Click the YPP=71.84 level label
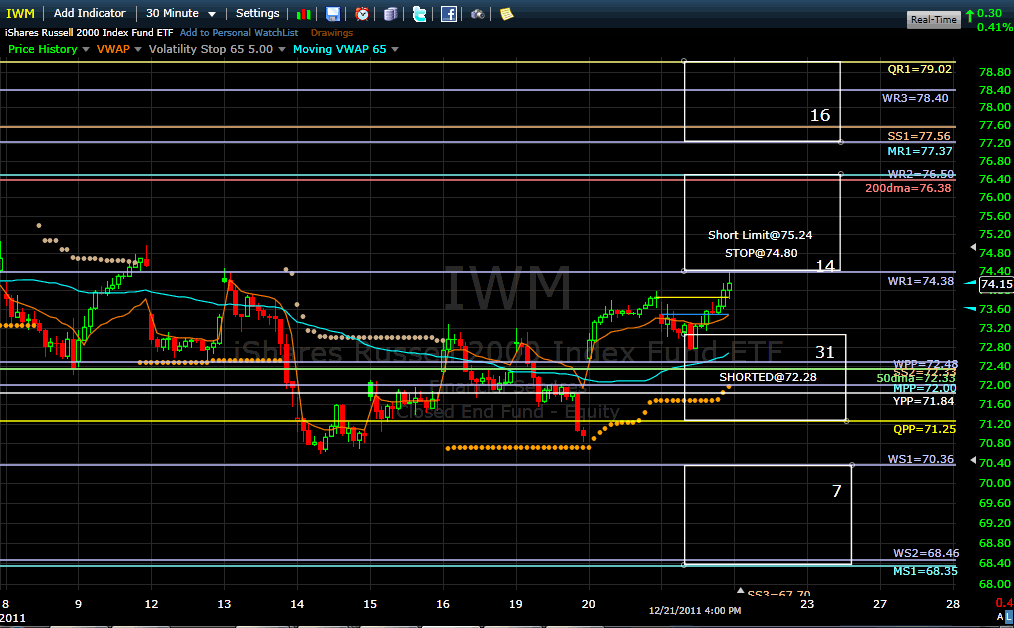The height and width of the screenshot is (628, 1014). click(923, 401)
